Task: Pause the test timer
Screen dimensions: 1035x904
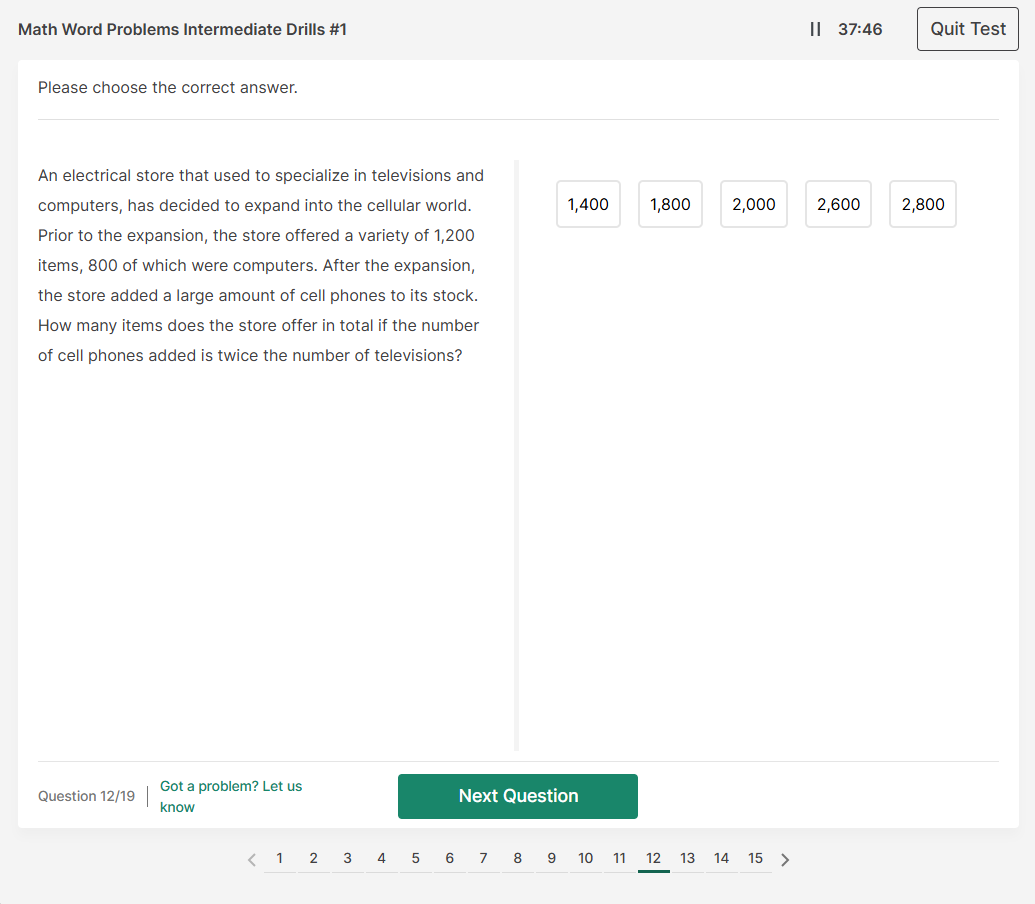Action: (x=815, y=29)
